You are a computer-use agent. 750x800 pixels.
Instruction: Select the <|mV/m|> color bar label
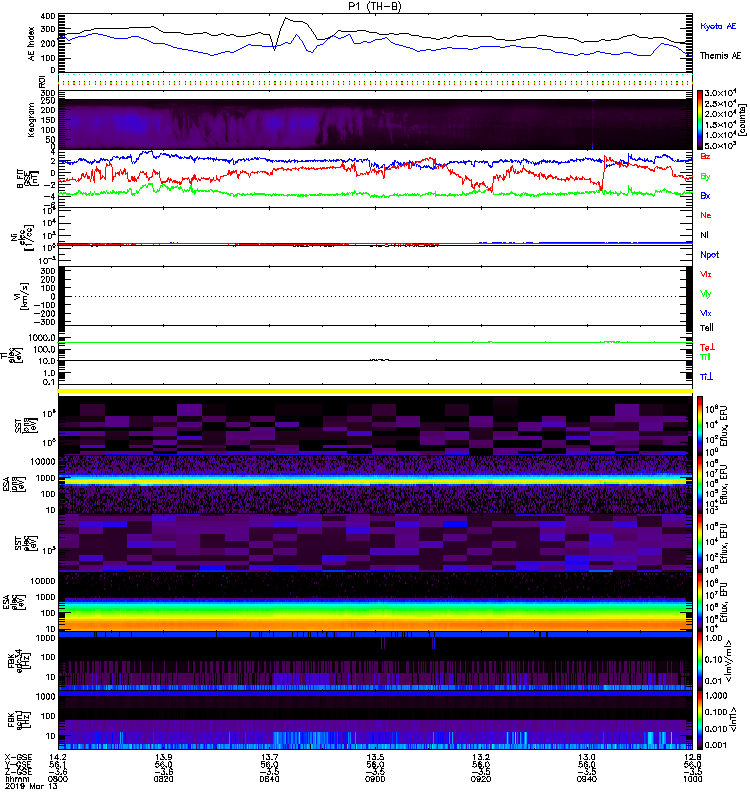[729, 661]
